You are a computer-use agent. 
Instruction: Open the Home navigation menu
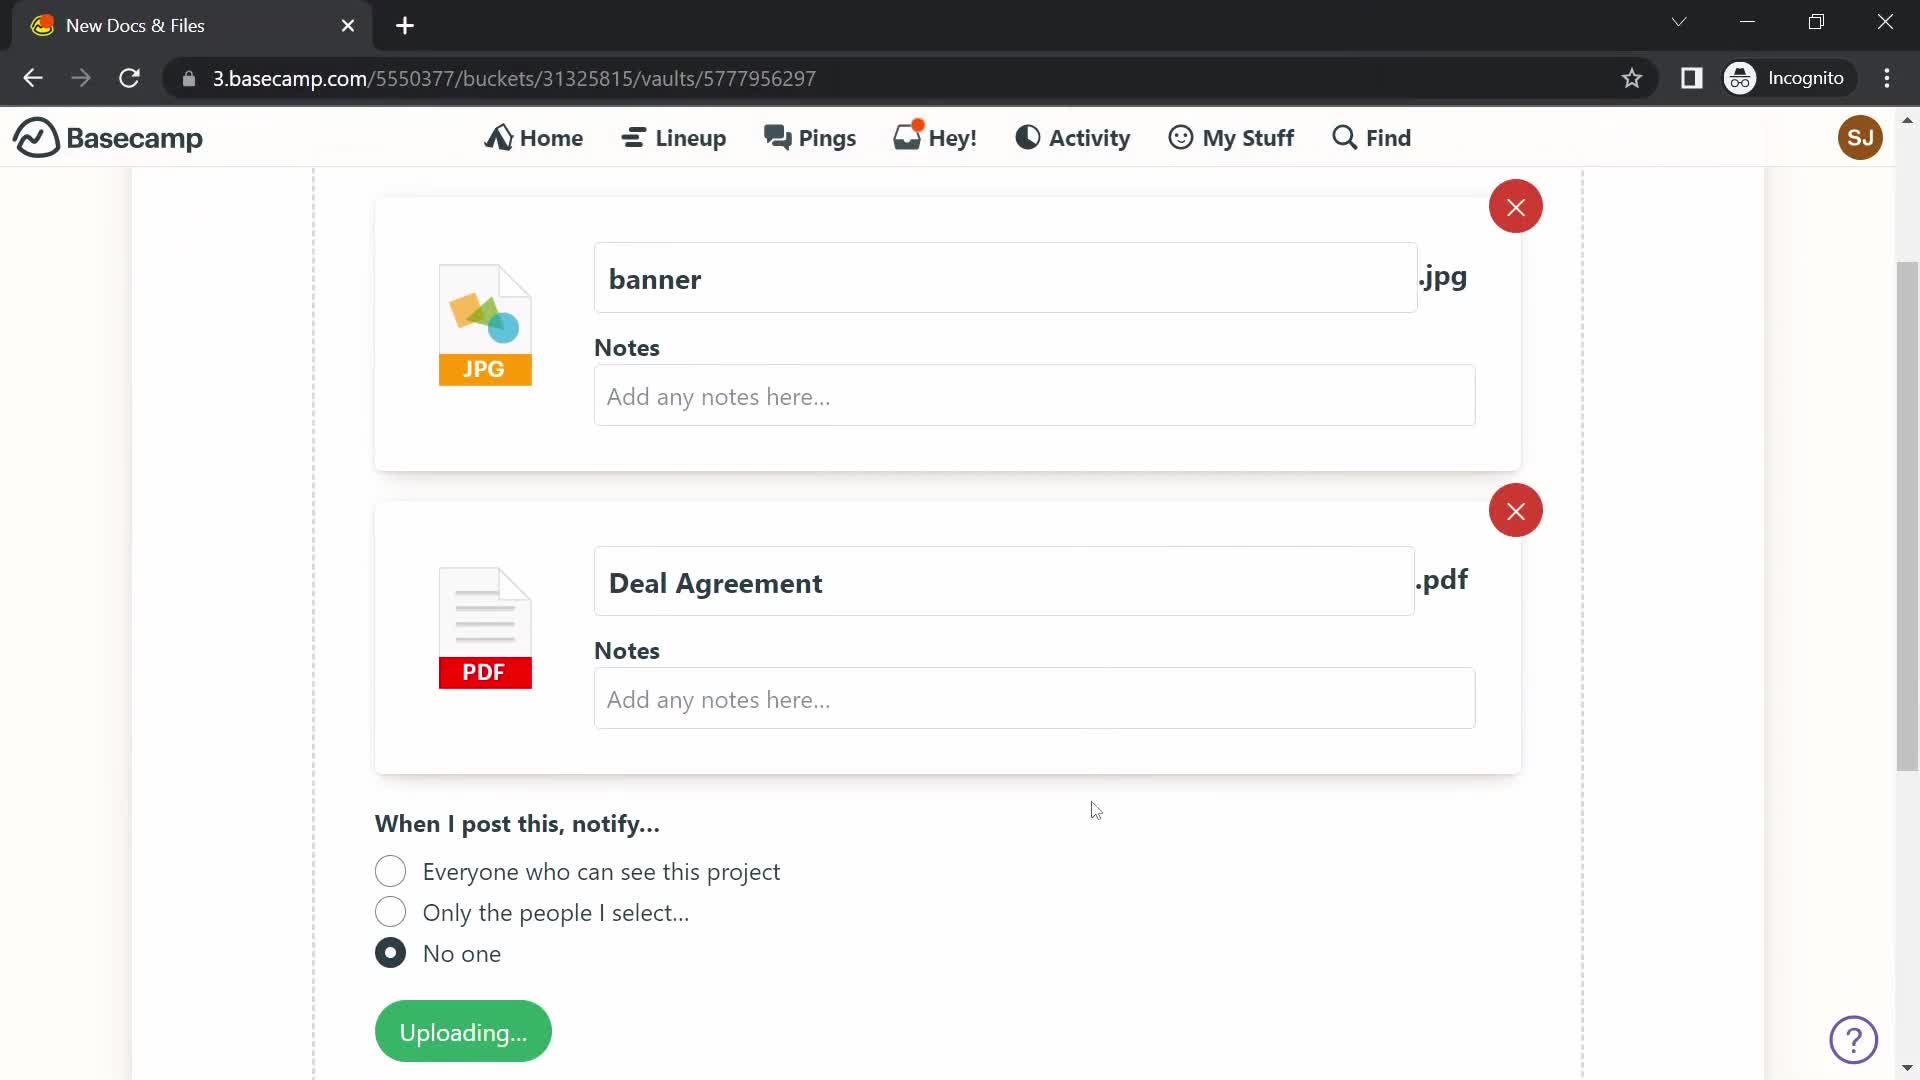point(534,136)
